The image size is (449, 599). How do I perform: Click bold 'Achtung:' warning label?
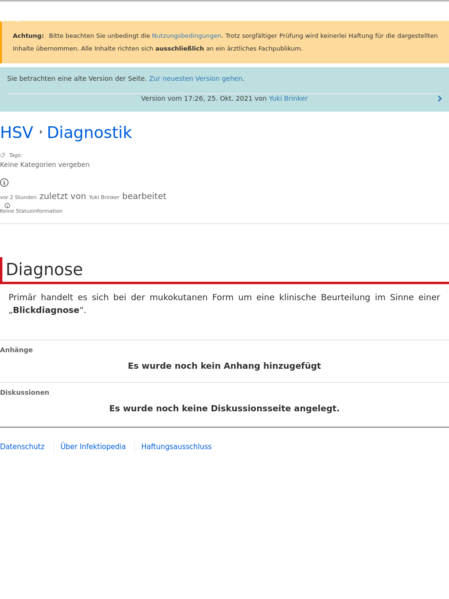[x=28, y=36]
